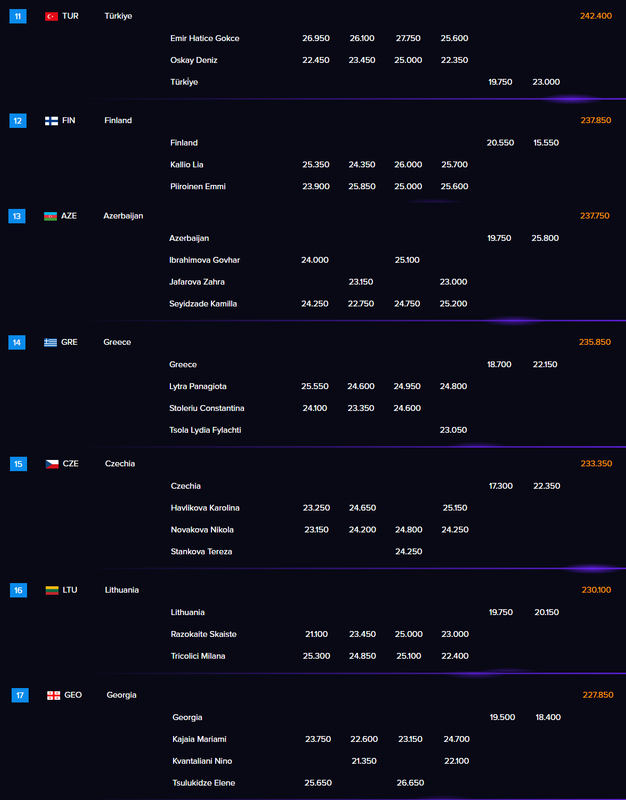The width and height of the screenshot is (626, 800).
Task: Click Stankova Tereza score 24.250
Action: point(409,552)
